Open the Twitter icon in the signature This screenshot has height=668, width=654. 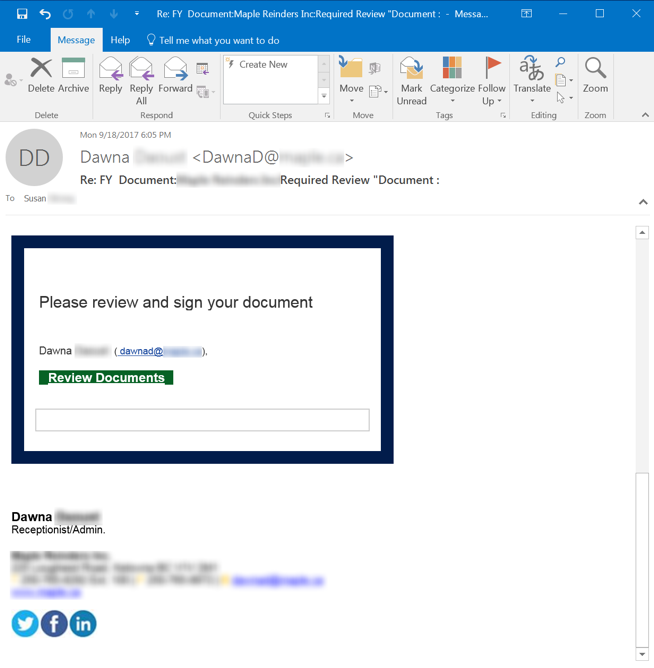25,624
